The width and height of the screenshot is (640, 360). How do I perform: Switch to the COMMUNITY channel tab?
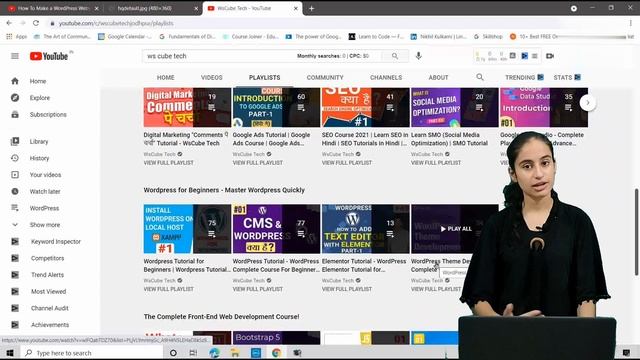(325, 78)
